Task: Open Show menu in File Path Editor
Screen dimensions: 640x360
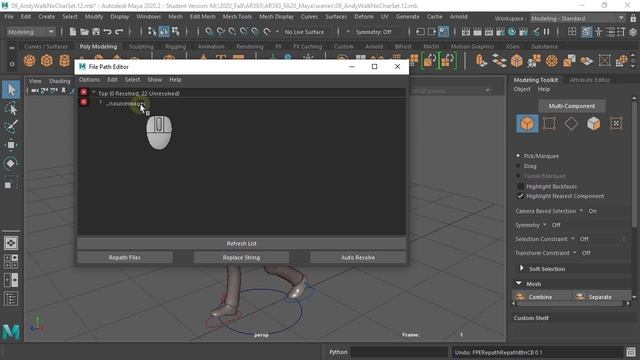Action: coord(154,80)
